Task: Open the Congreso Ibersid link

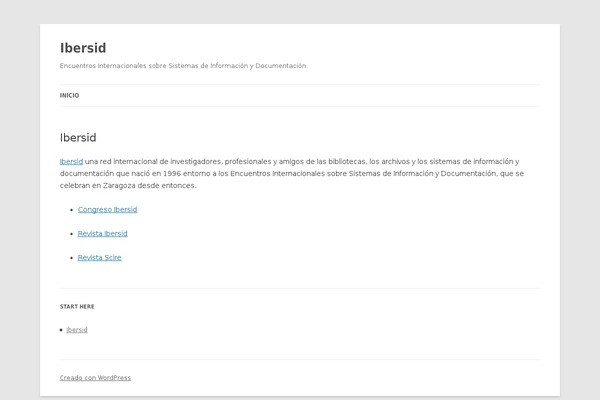Action: [107, 209]
